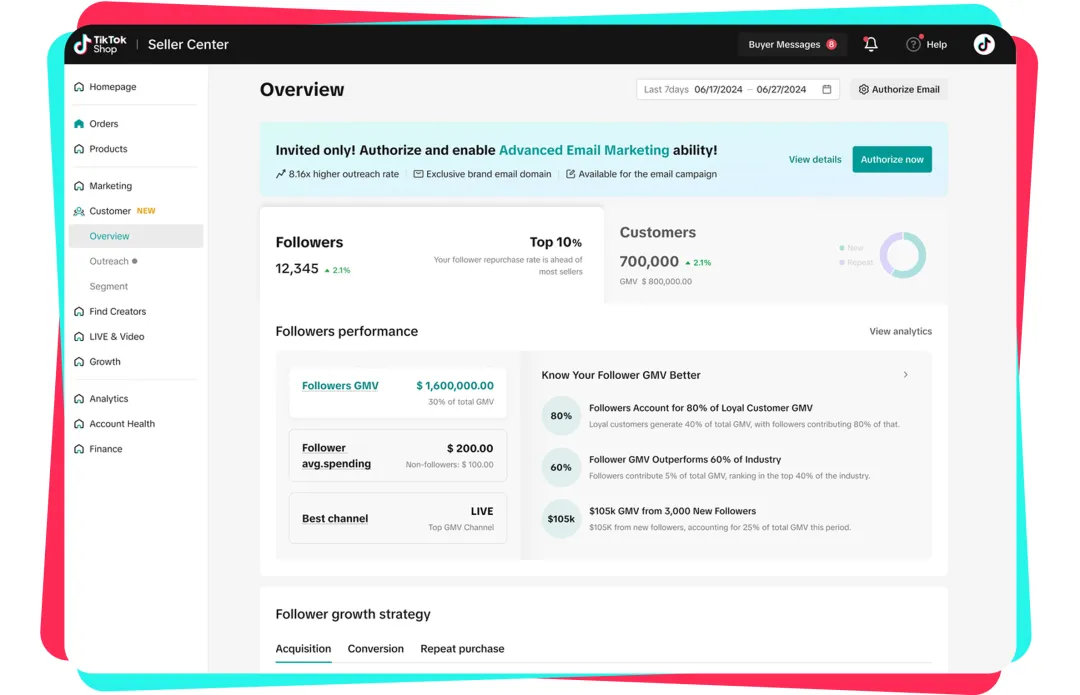Click the View details link
Image resolution: width=1080 pixels, height=695 pixels.
point(814,159)
